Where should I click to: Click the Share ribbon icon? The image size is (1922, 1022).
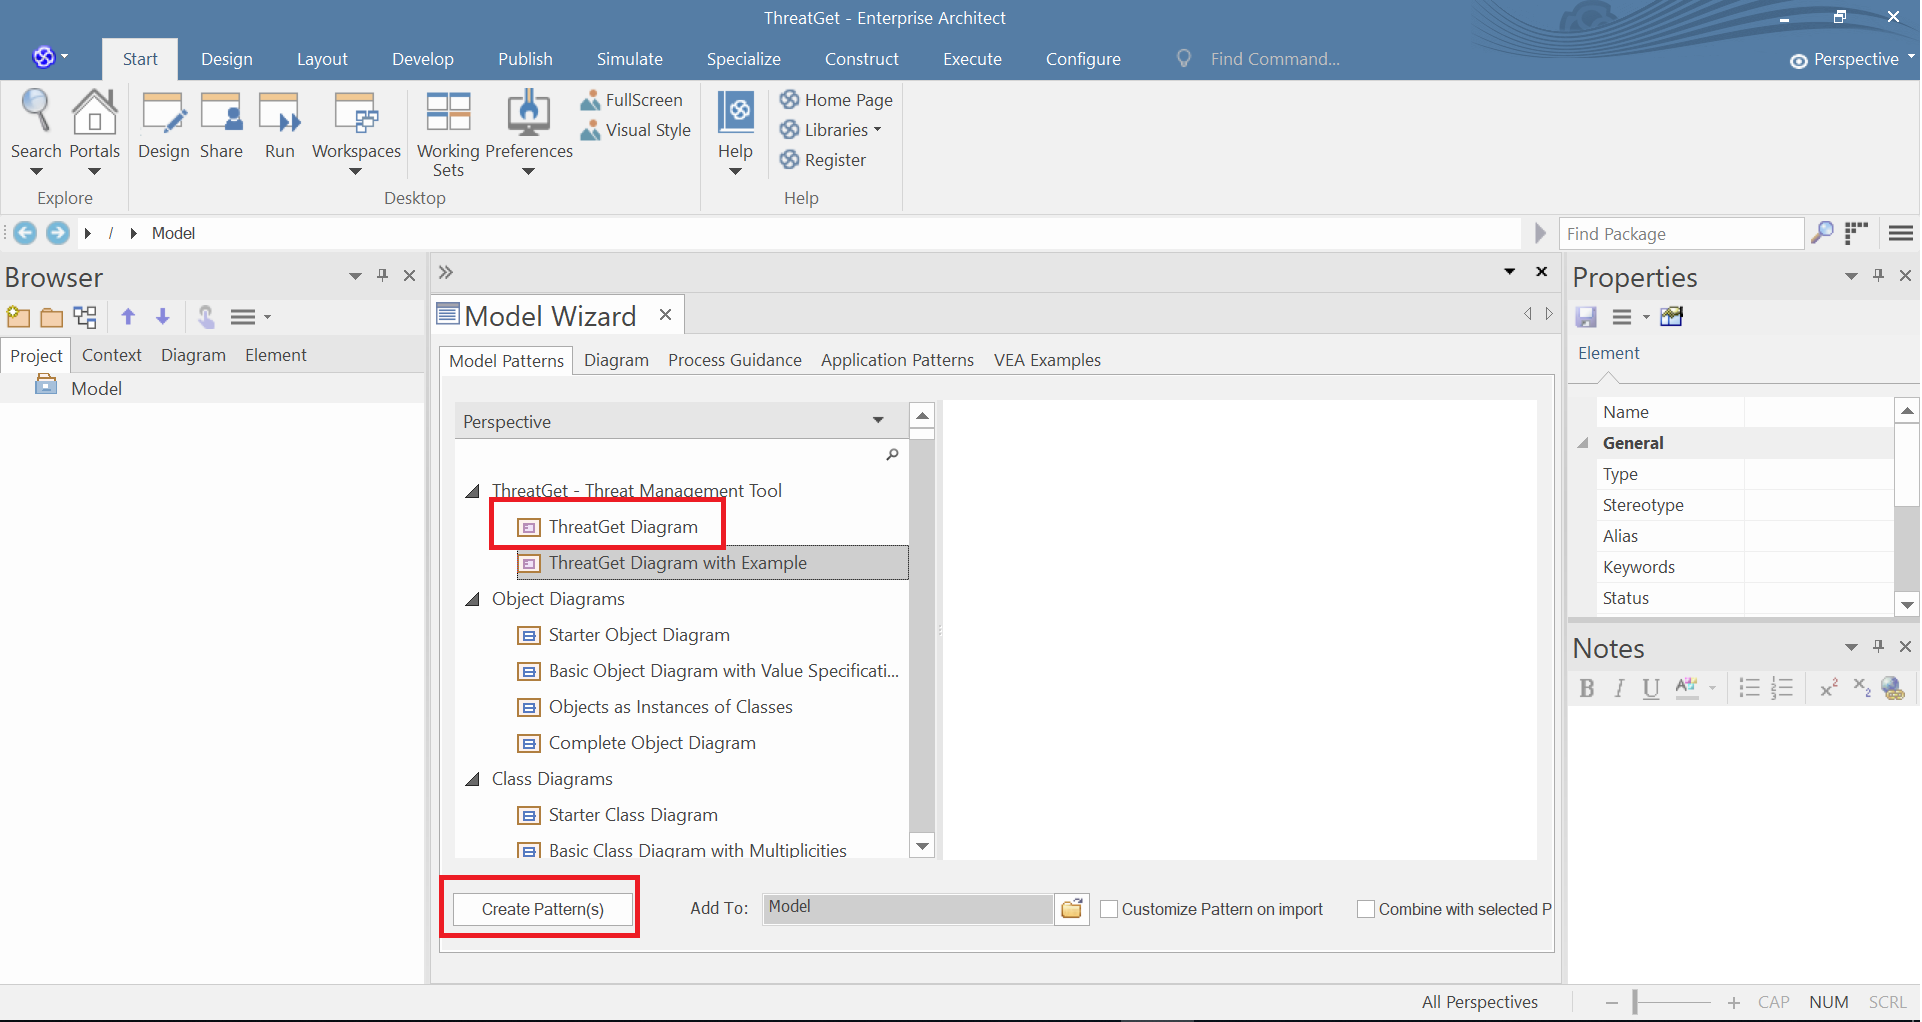tap(221, 113)
